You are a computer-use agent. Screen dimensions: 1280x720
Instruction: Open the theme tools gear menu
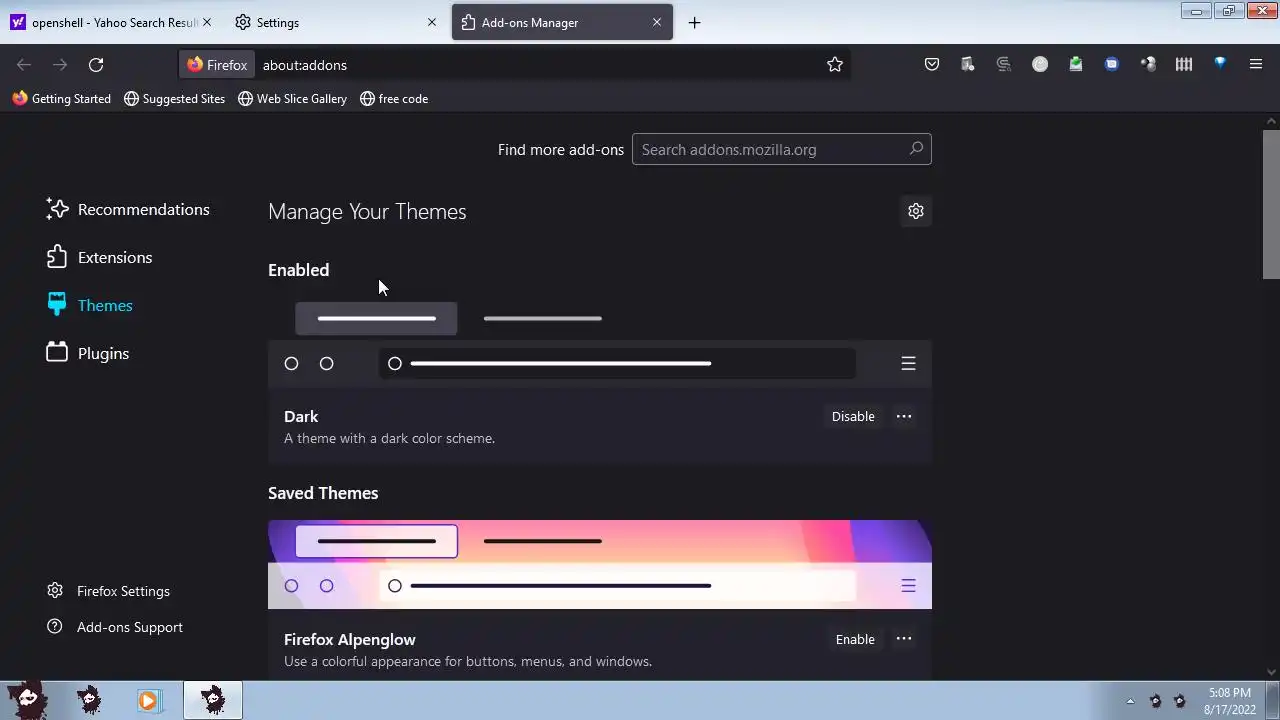click(x=916, y=211)
